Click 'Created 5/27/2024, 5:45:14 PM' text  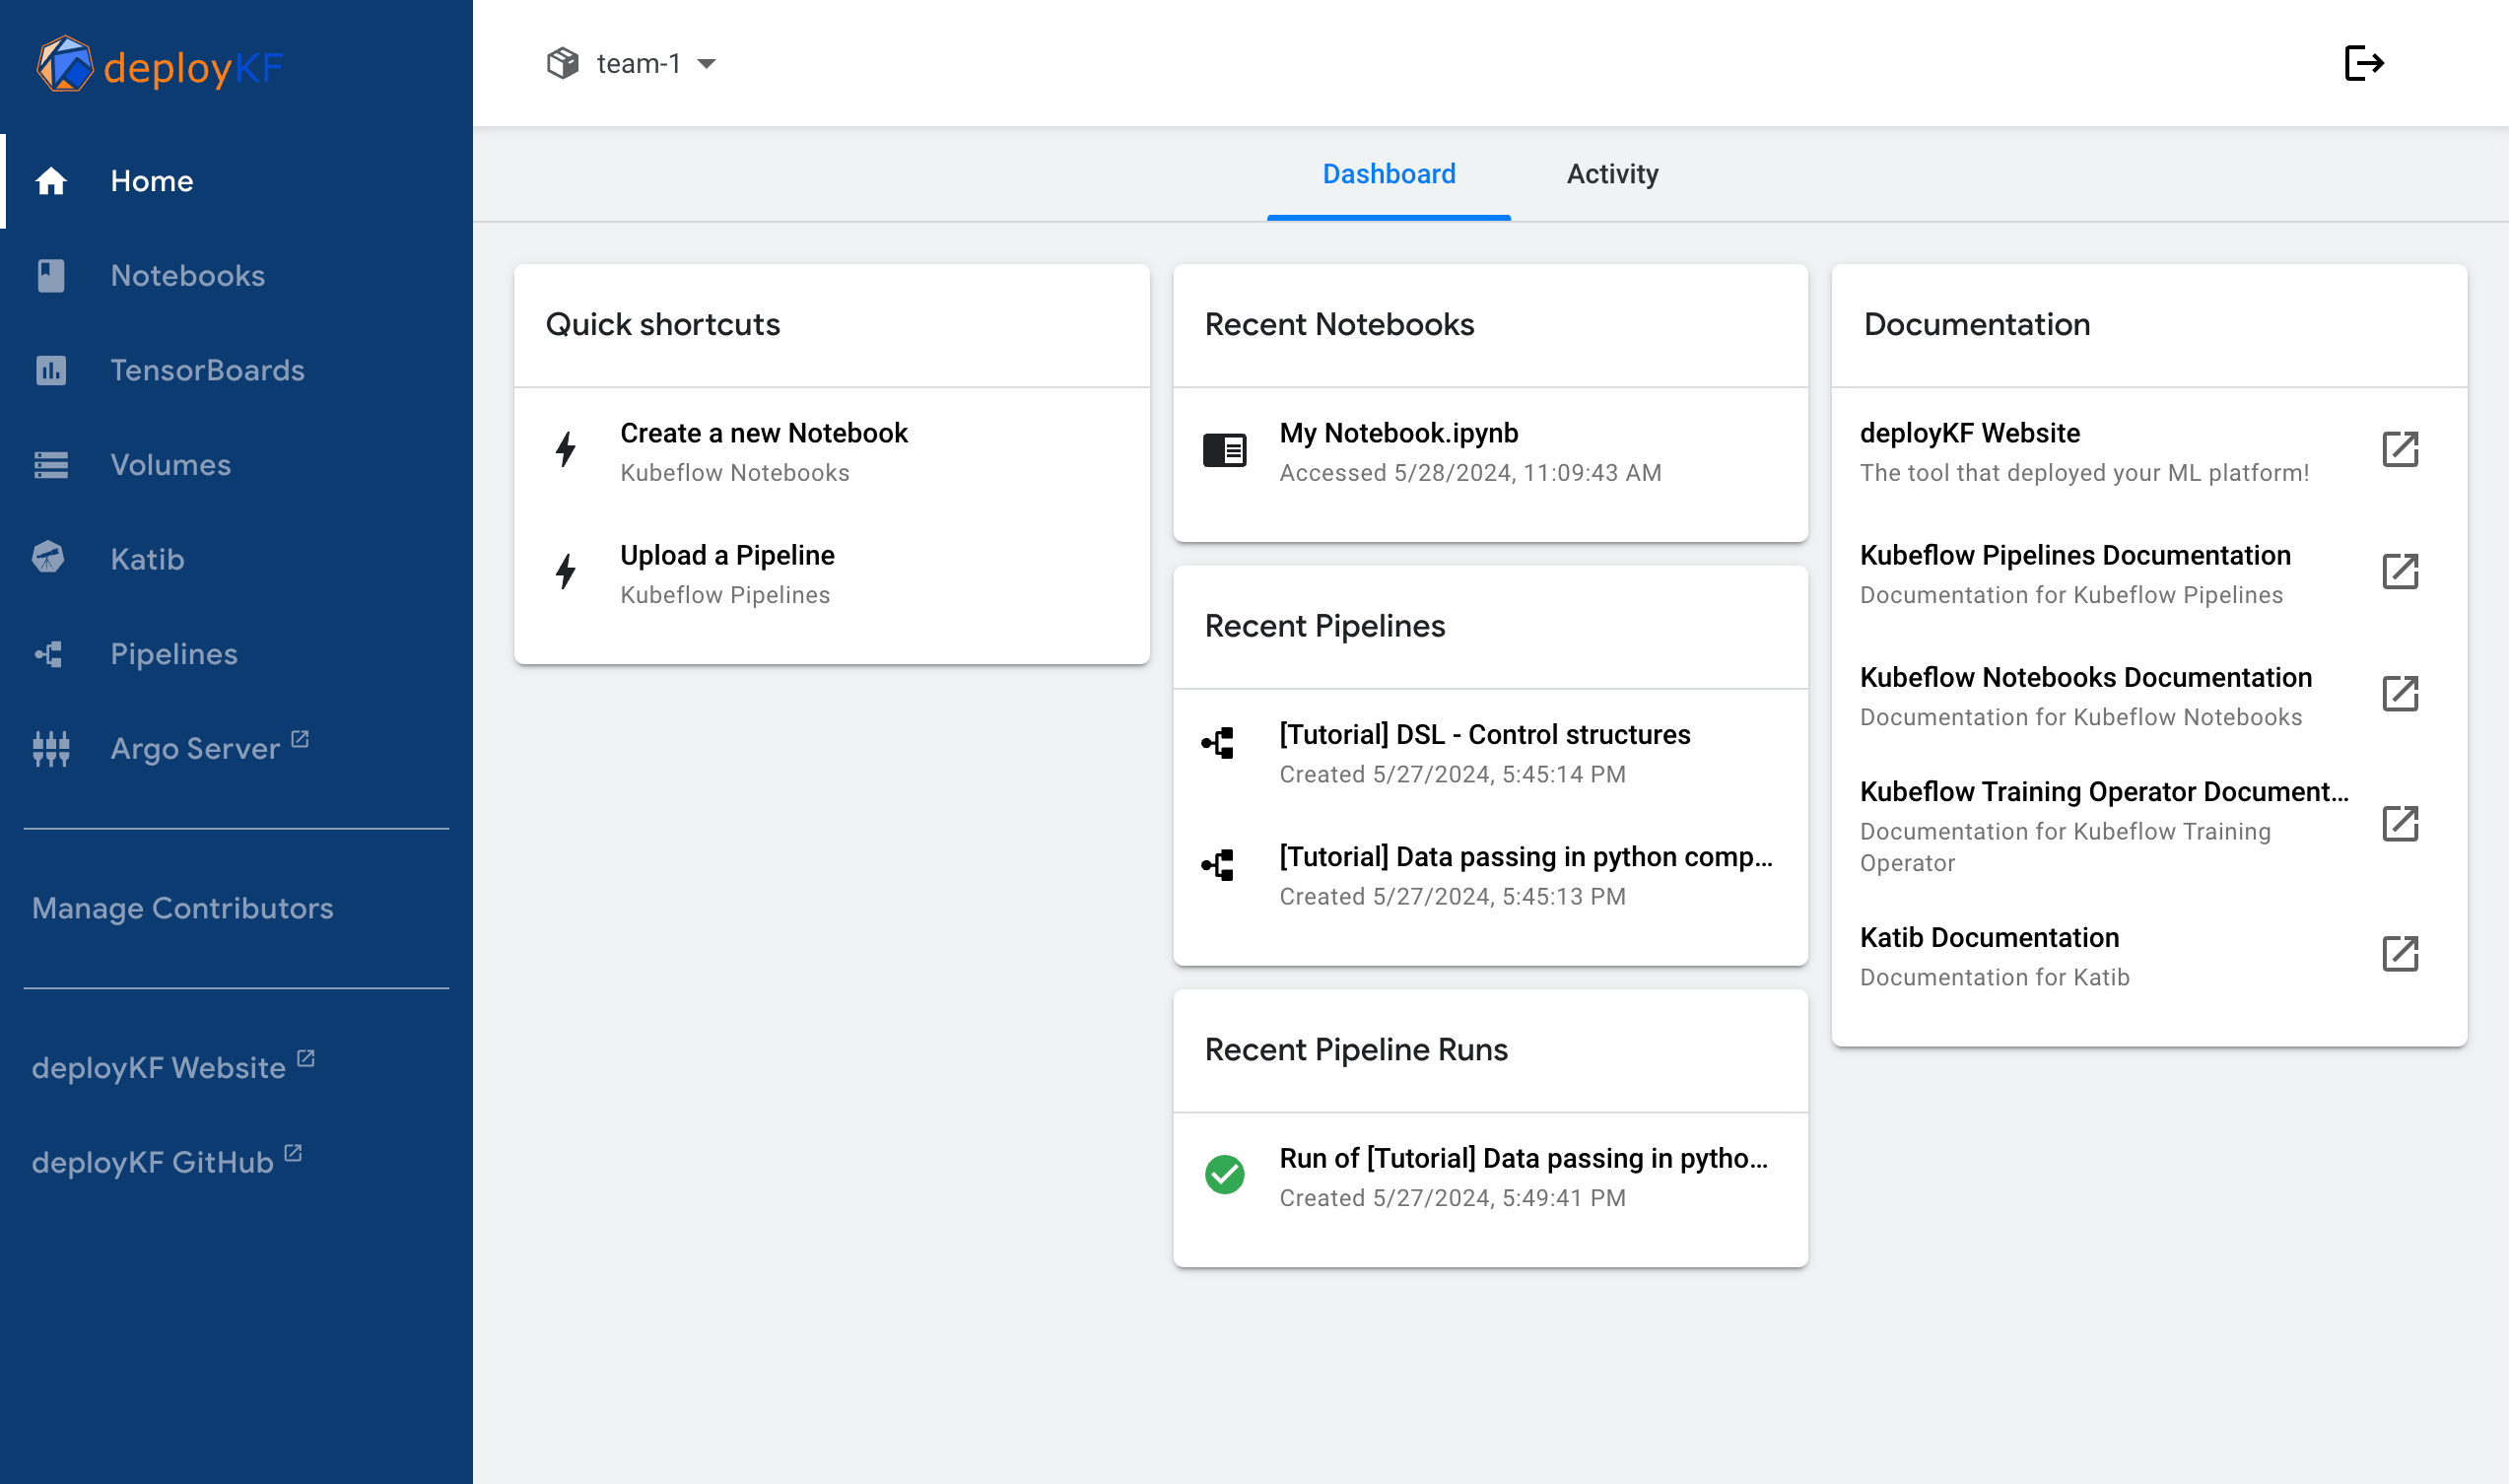[x=1452, y=775]
